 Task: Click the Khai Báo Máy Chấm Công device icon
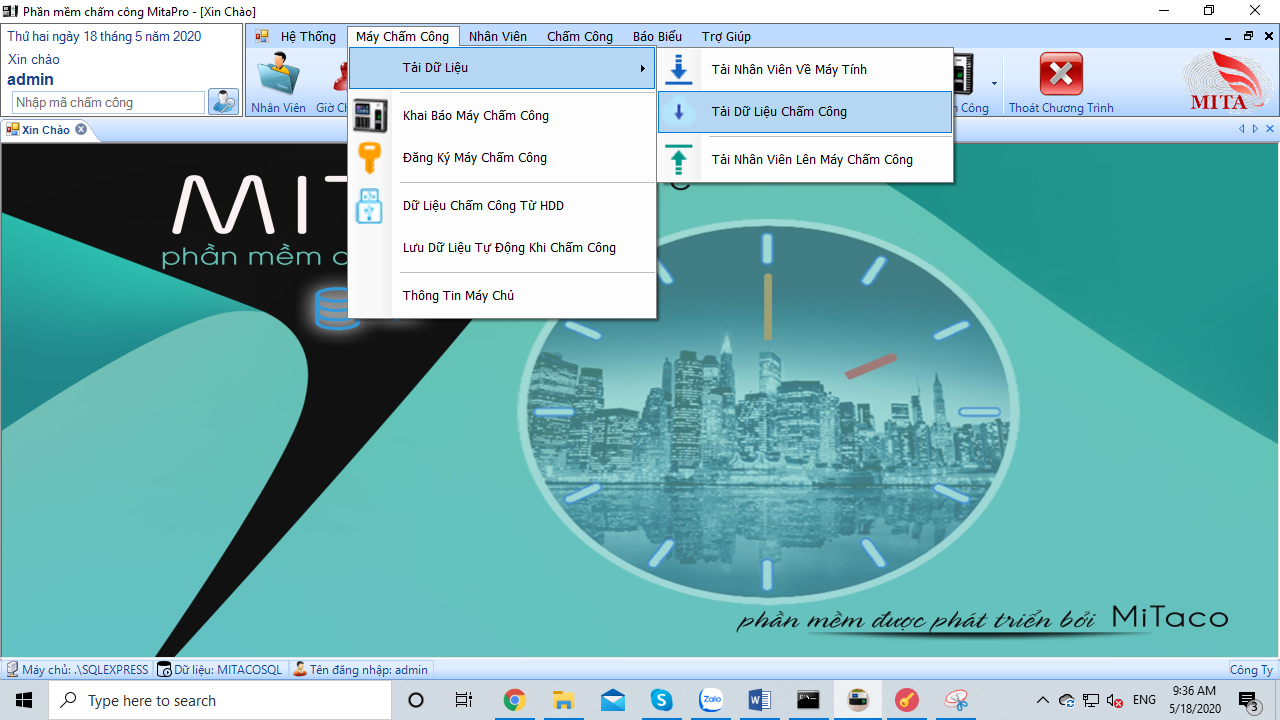[371, 116]
